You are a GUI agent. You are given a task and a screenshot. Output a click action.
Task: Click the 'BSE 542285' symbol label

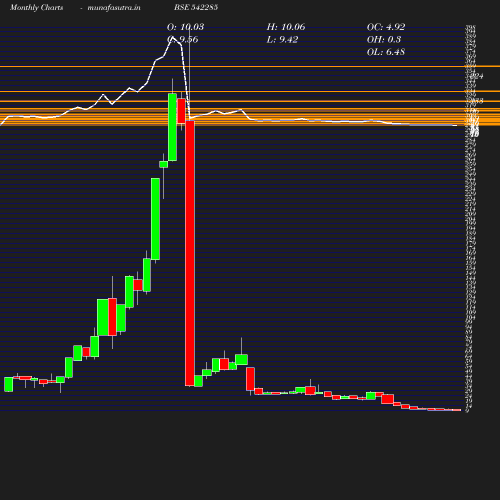[x=196, y=7]
